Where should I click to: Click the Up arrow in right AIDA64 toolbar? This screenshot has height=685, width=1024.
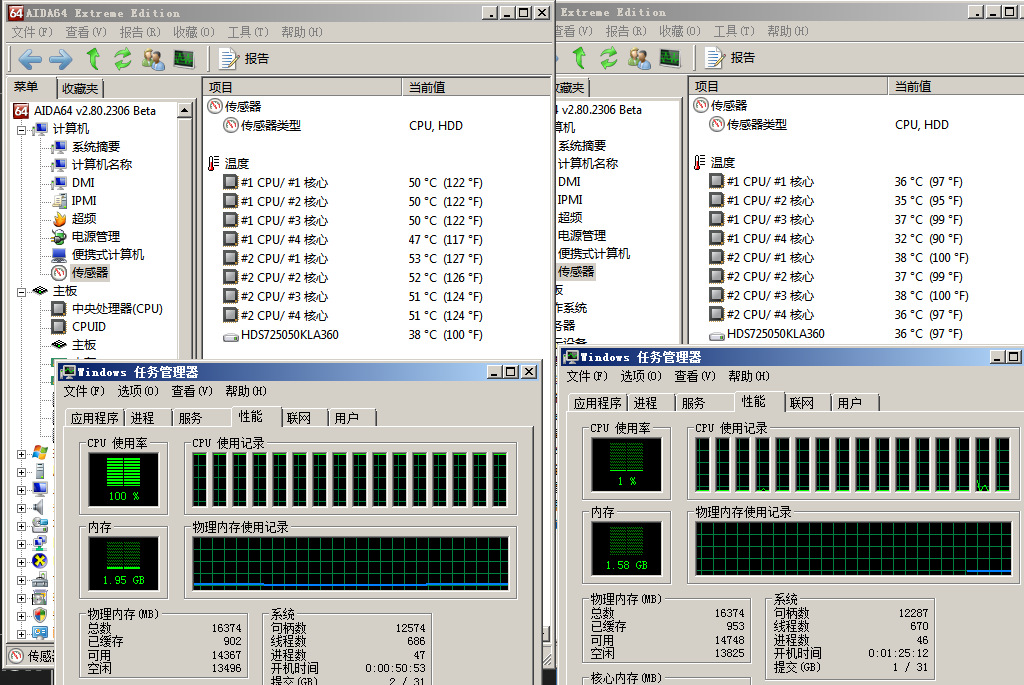[x=579, y=58]
